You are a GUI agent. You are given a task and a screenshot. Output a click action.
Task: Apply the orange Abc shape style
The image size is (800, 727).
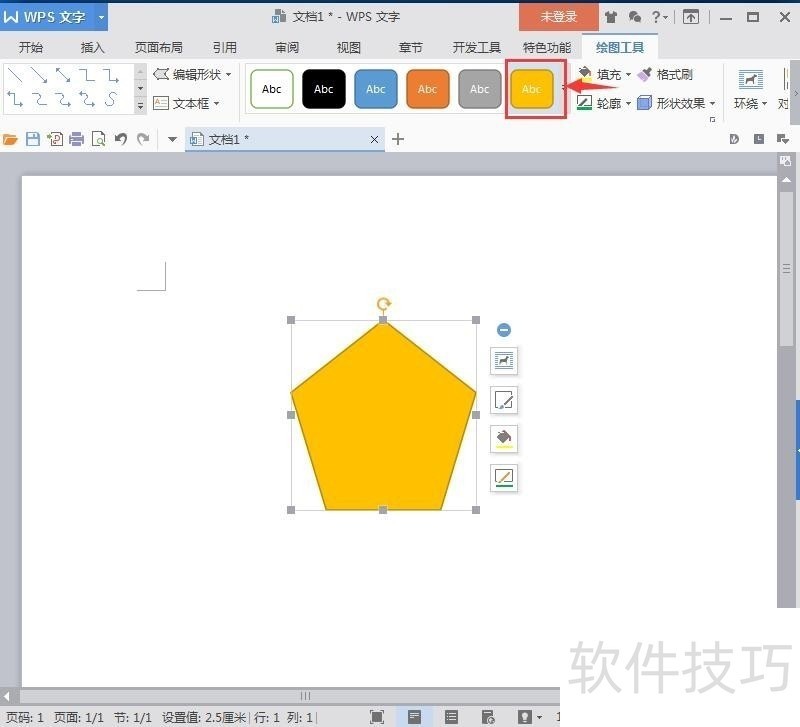(428, 89)
